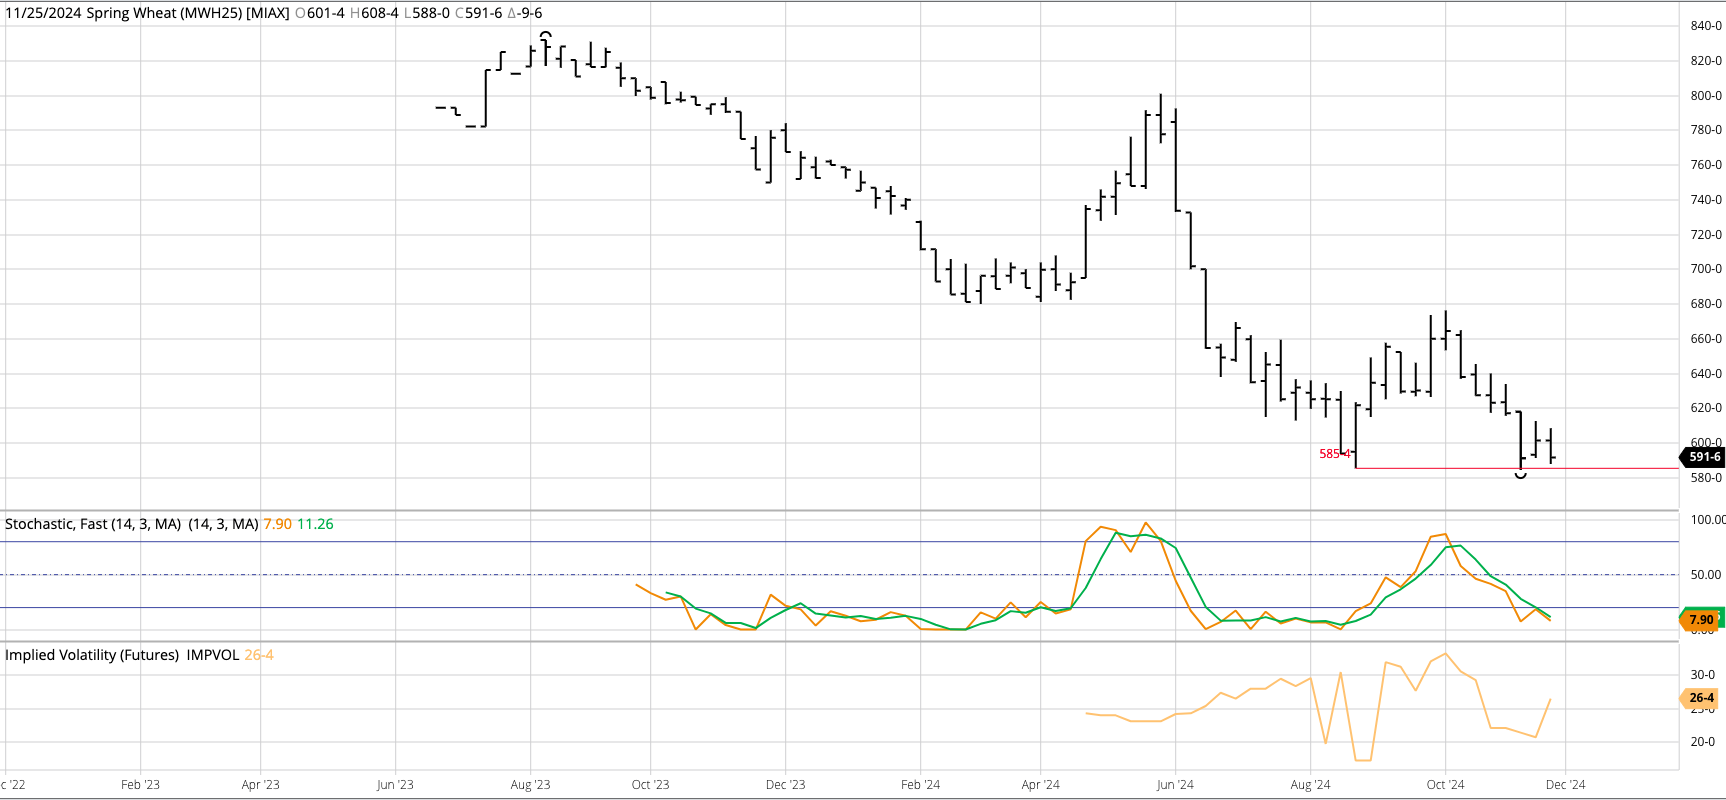The height and width of the screenshot is (800, 1726).
Task: Click the Implied Volatility (Futures) label
Action: tap(92, 655)
